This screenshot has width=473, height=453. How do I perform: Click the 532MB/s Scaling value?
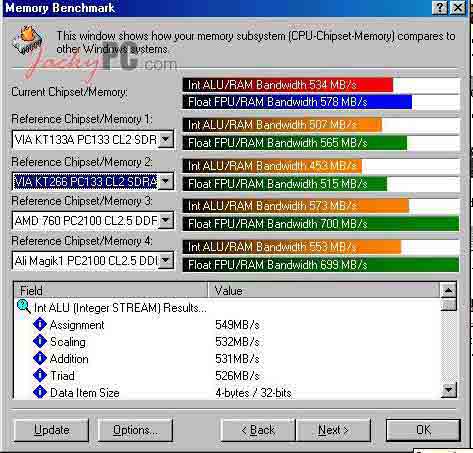point(237,342)
